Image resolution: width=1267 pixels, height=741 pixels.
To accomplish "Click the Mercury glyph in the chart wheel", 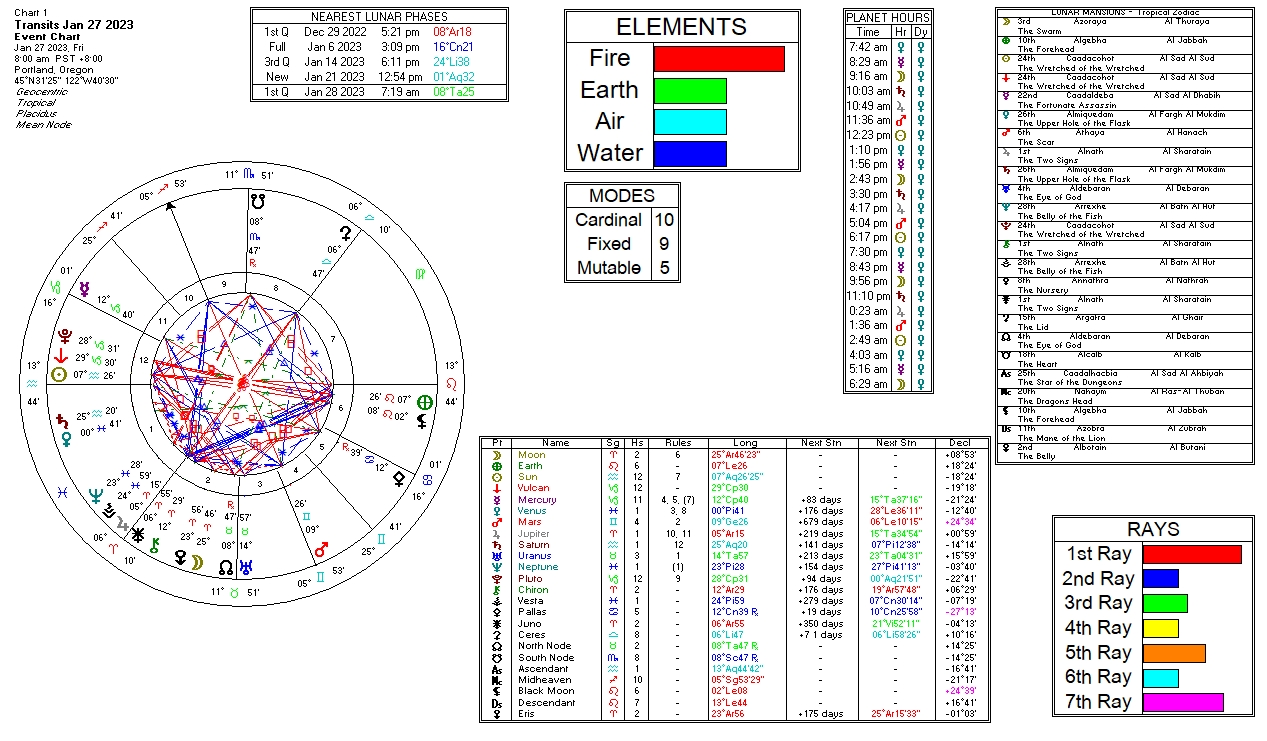I will [85, 287].
